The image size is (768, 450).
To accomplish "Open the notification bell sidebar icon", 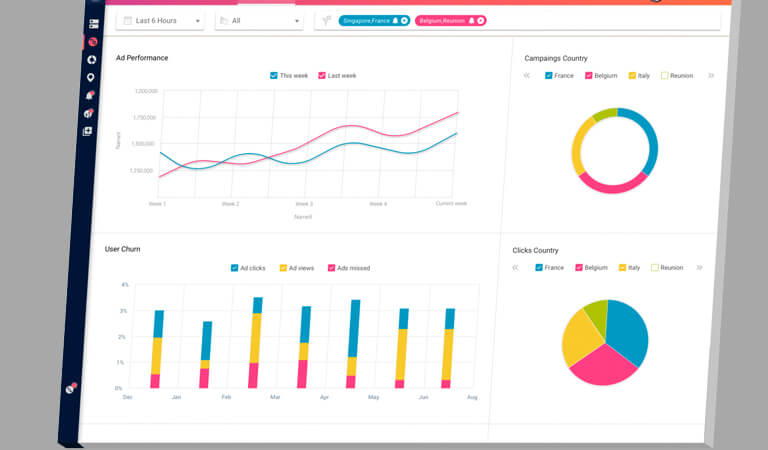I will (90, 95).
